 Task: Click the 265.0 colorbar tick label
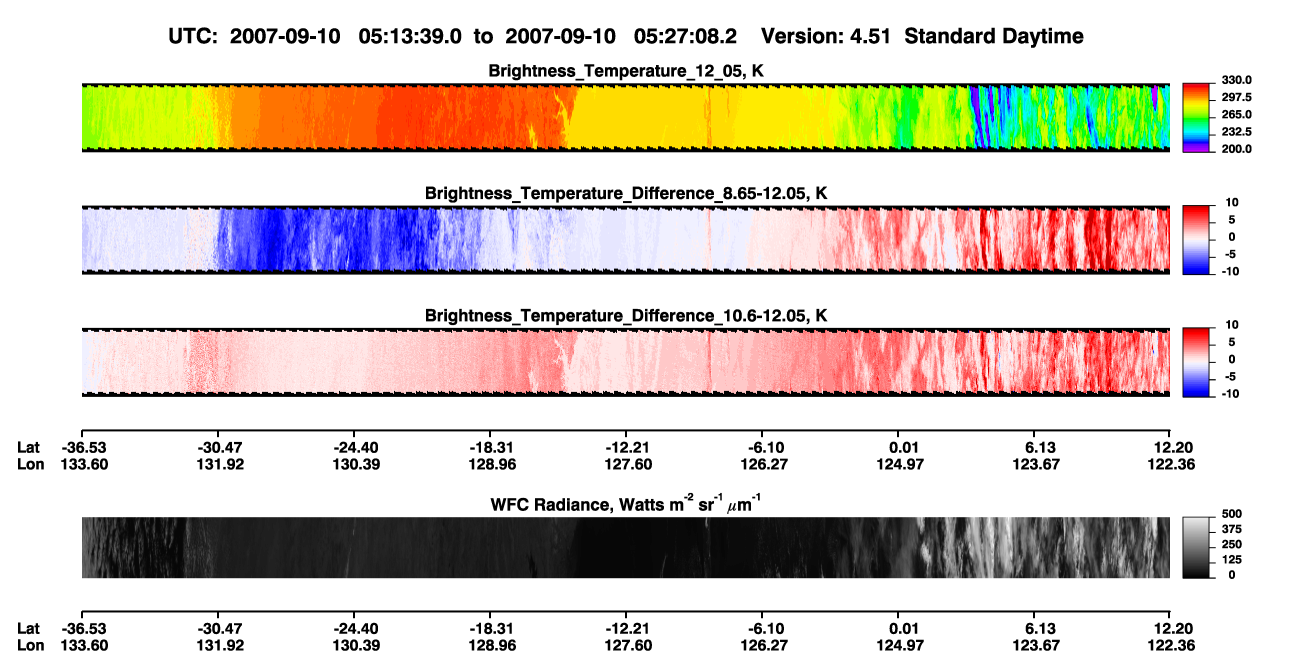tap(1236, 115)
